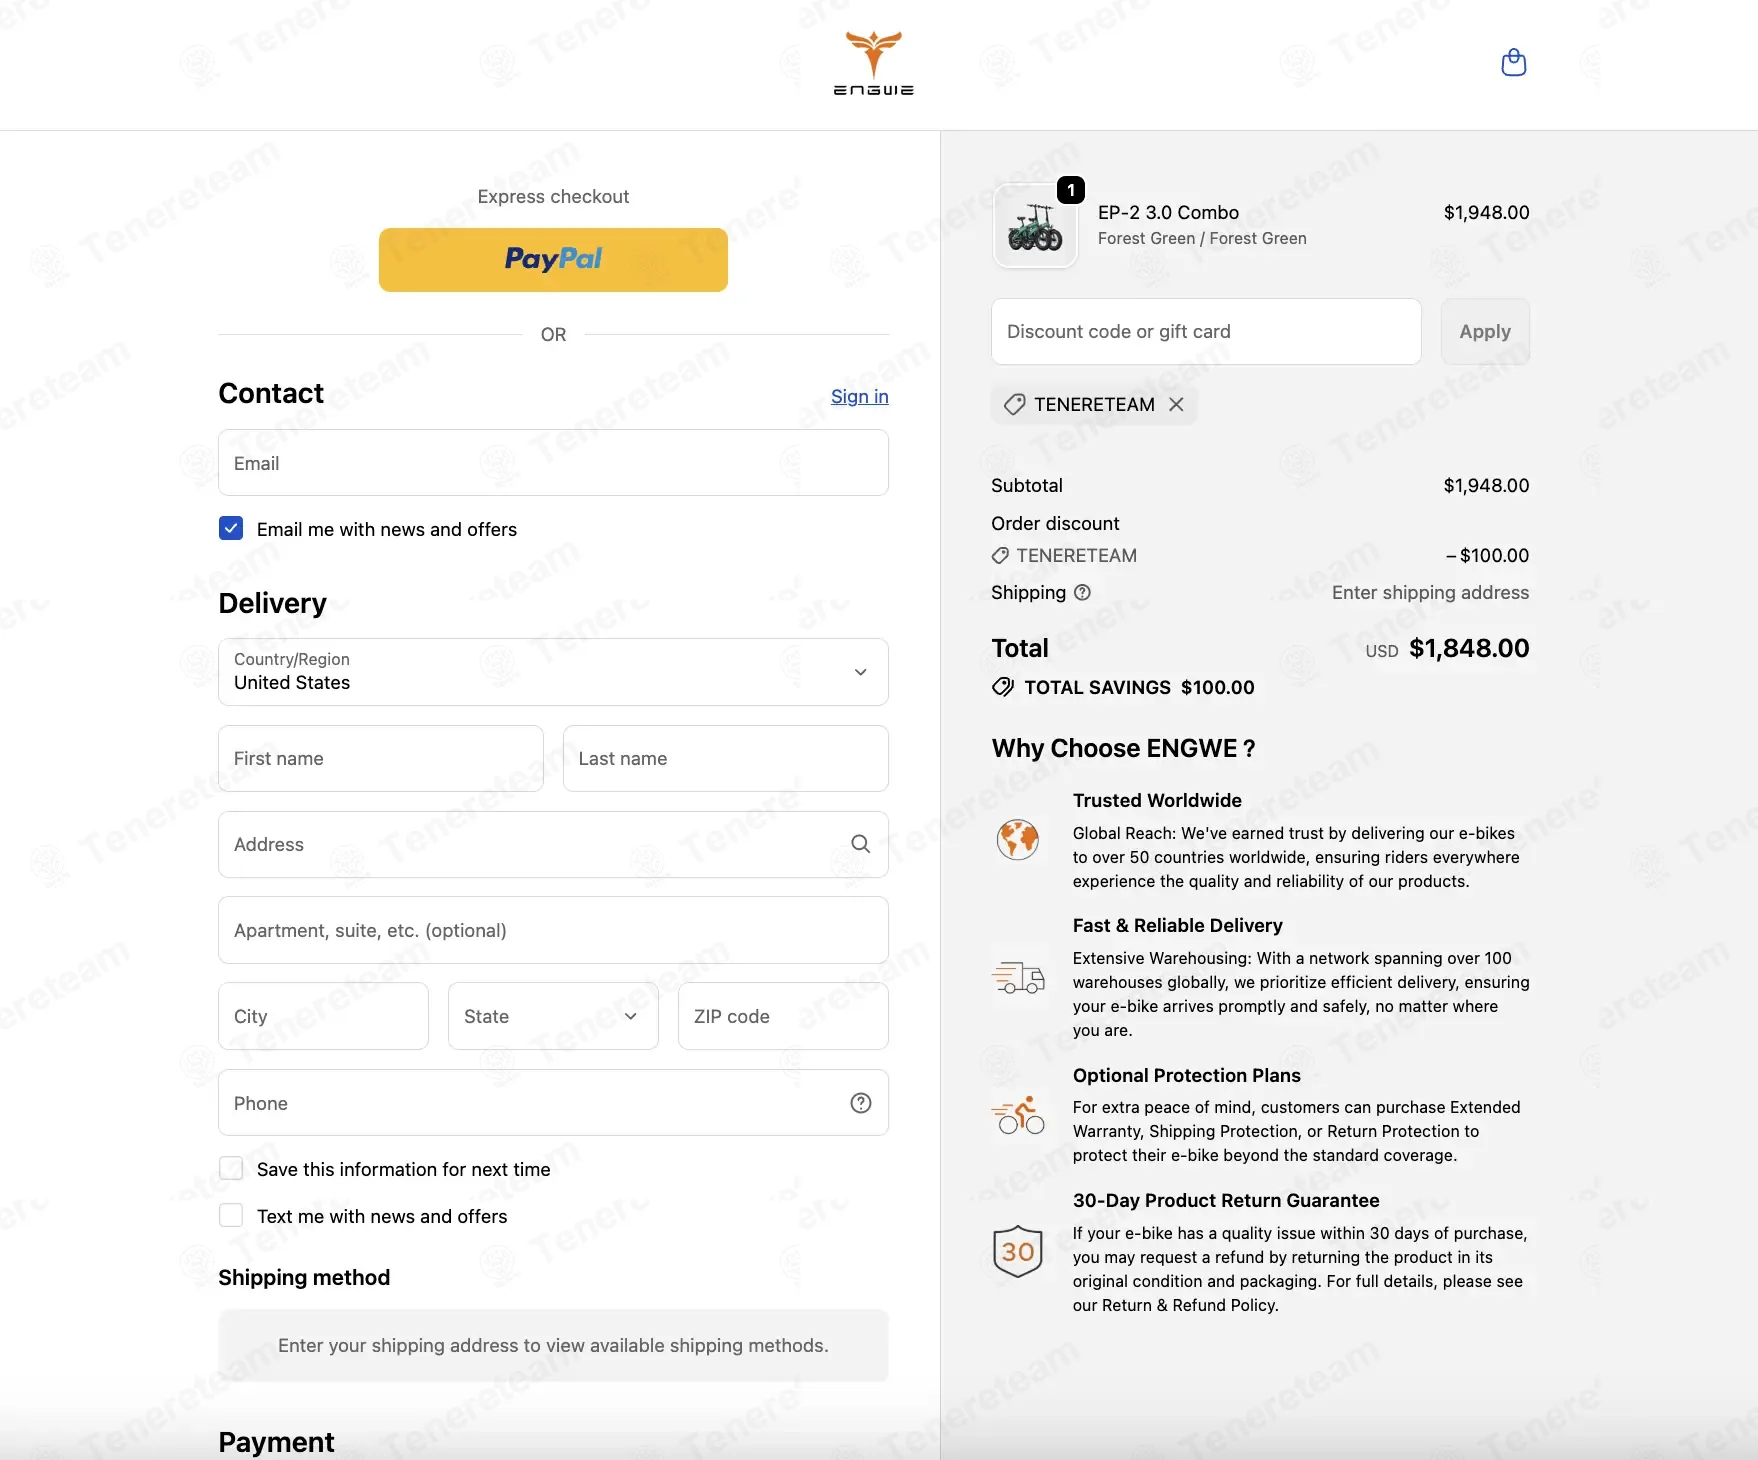Click the Total Savings tag icon
The image size is (1758, 1460).
tap(1002, 687)
